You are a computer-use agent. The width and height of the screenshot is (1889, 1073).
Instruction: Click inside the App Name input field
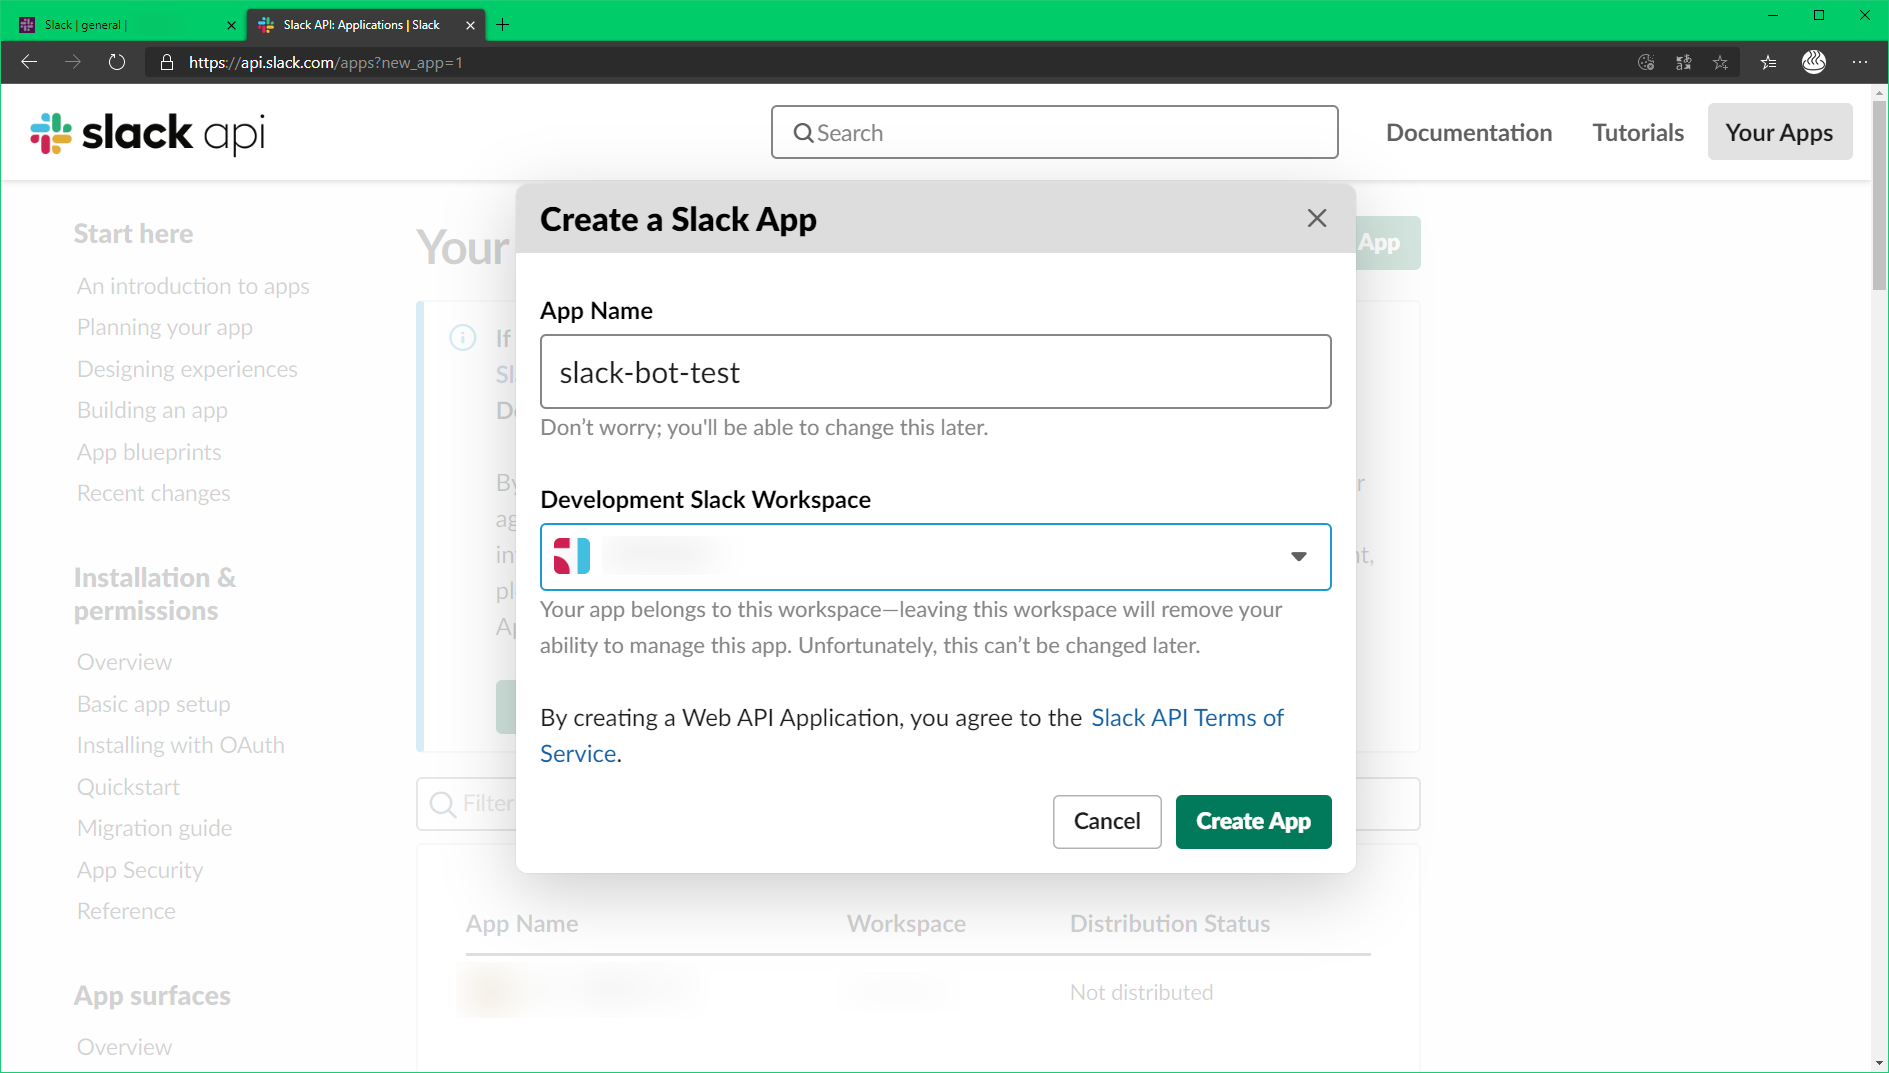point(934,371)
